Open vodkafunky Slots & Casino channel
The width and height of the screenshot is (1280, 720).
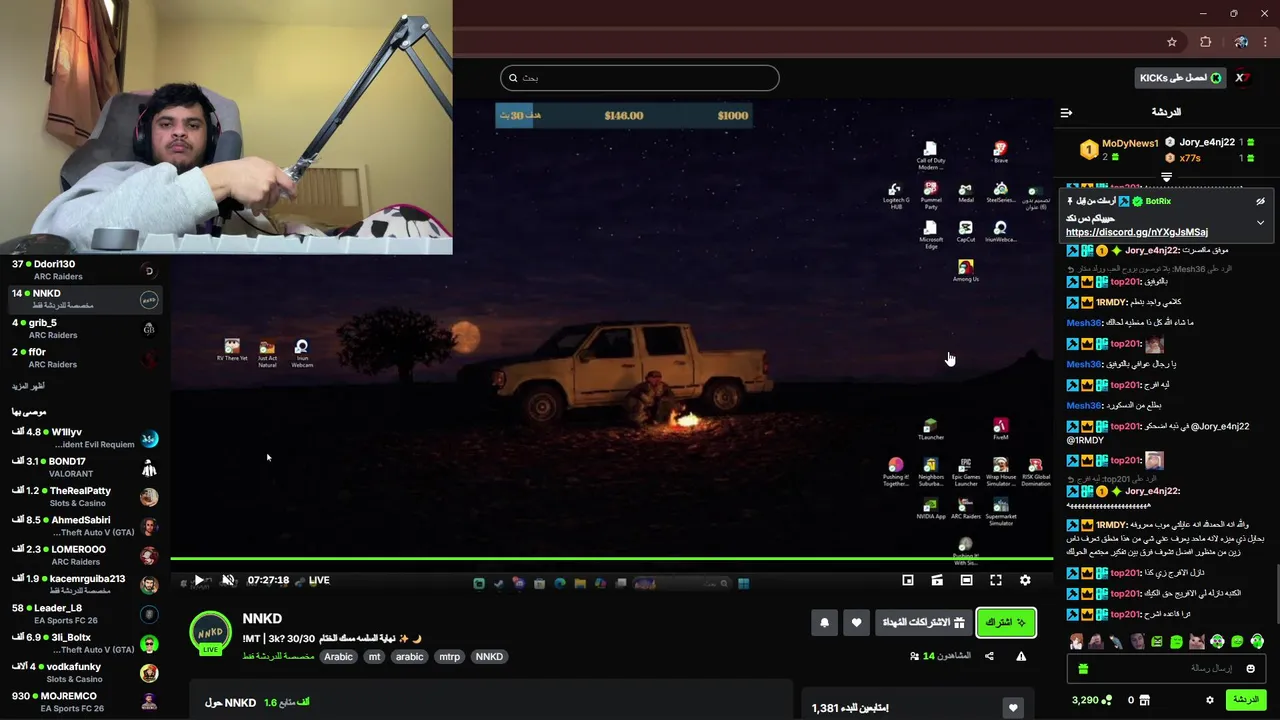[x=84, y=672]
